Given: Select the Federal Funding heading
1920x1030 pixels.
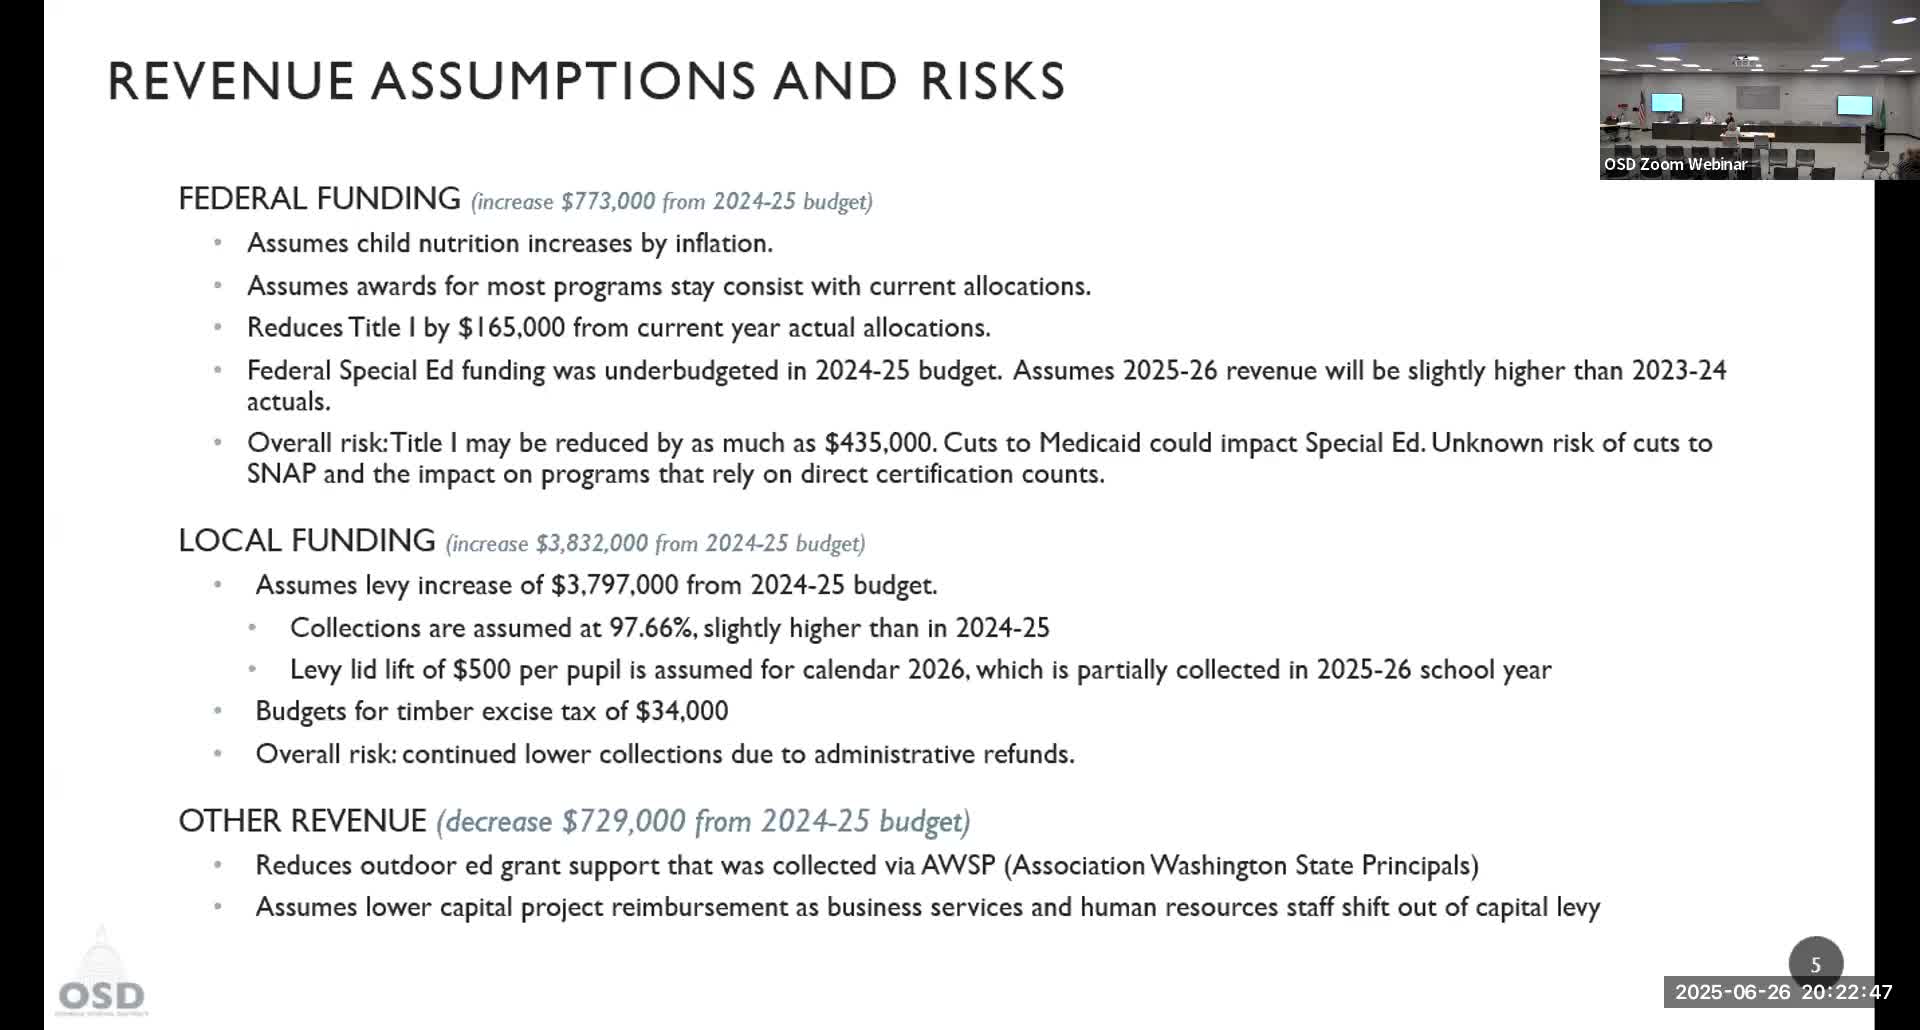Looking at the screenshot, I should click(319, 198).
